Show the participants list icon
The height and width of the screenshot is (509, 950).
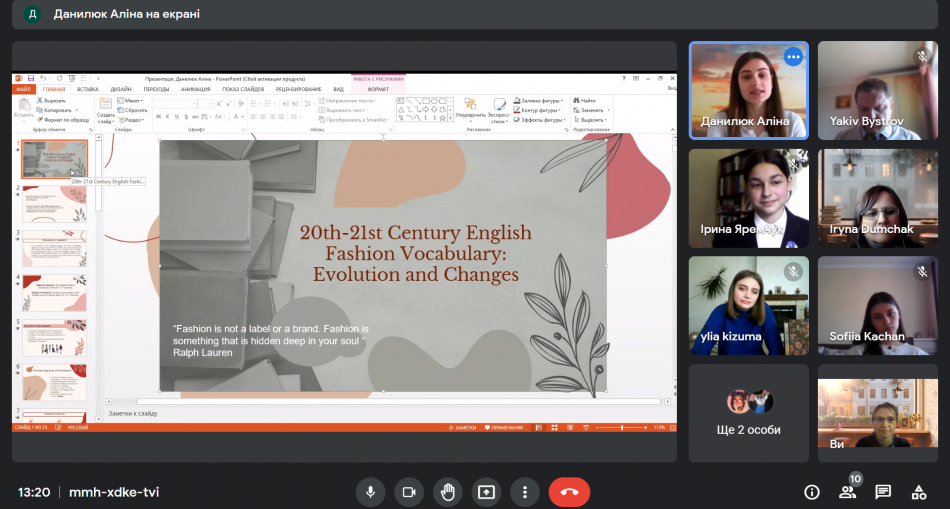click(x=848, y=492)
